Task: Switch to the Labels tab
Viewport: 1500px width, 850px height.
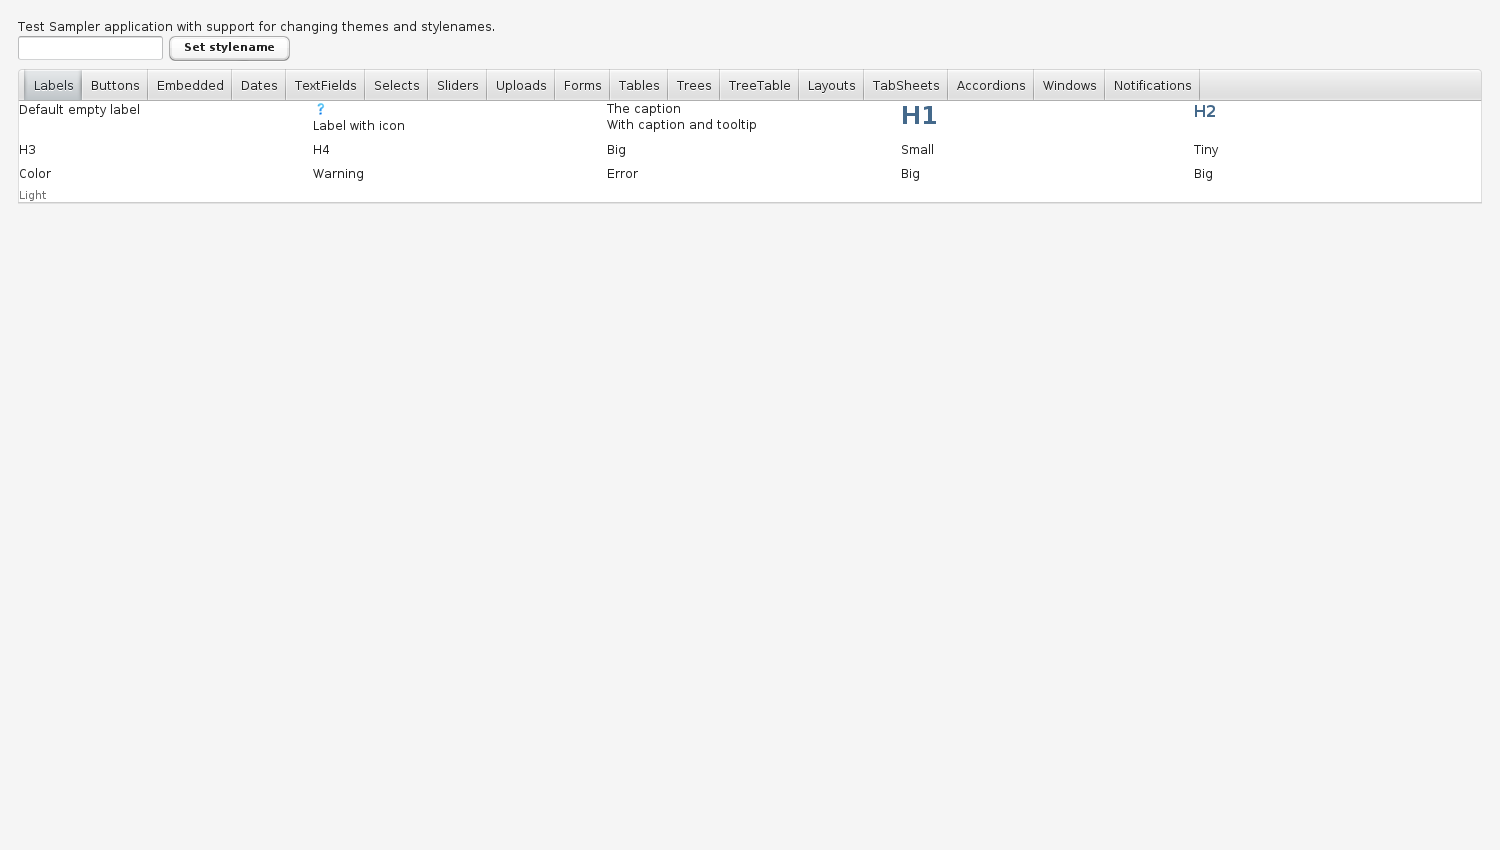Action: (53, 86)
